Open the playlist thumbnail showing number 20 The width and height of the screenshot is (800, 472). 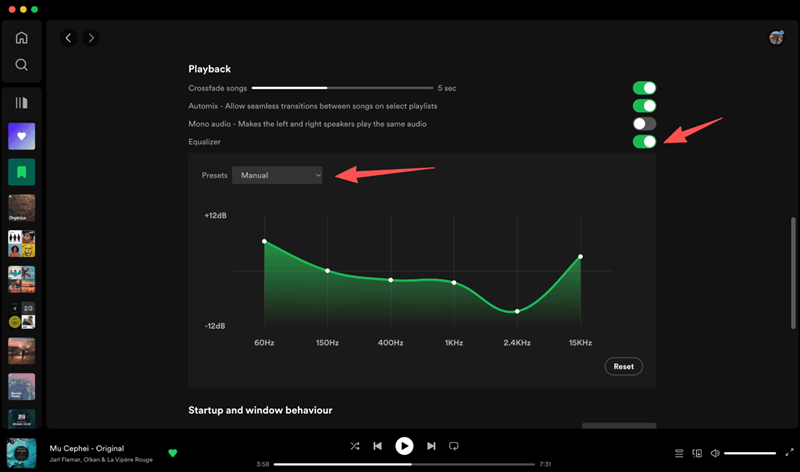pyautogui.click(x=21, y=315)
